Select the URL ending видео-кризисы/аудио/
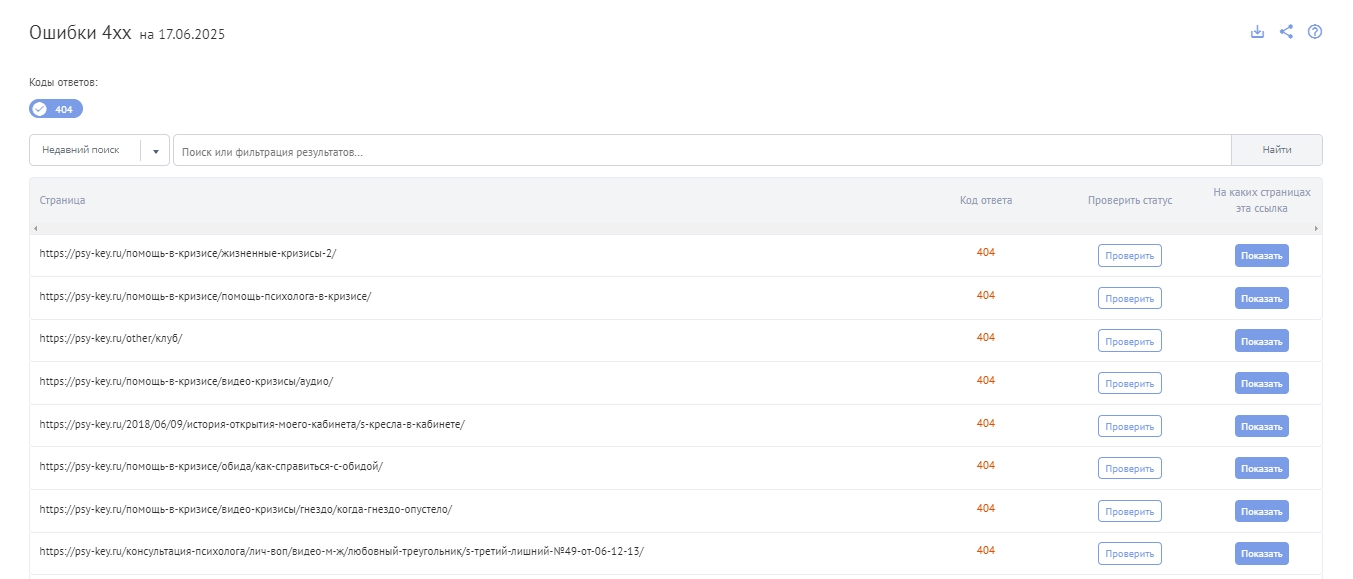Screen dimensions: 1353x579 (x=186, y=381)
